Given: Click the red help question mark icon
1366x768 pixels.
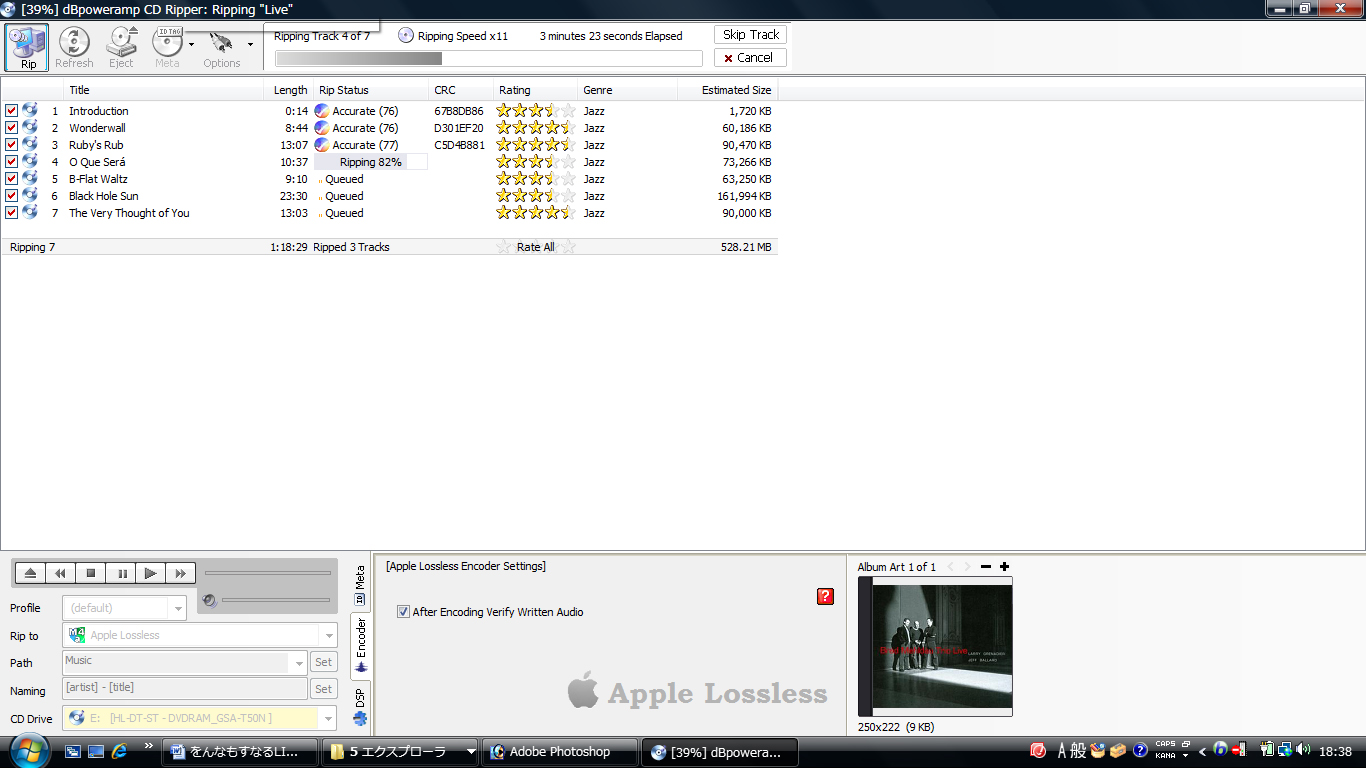Looking at the screenshot, I should click(825, 597).
